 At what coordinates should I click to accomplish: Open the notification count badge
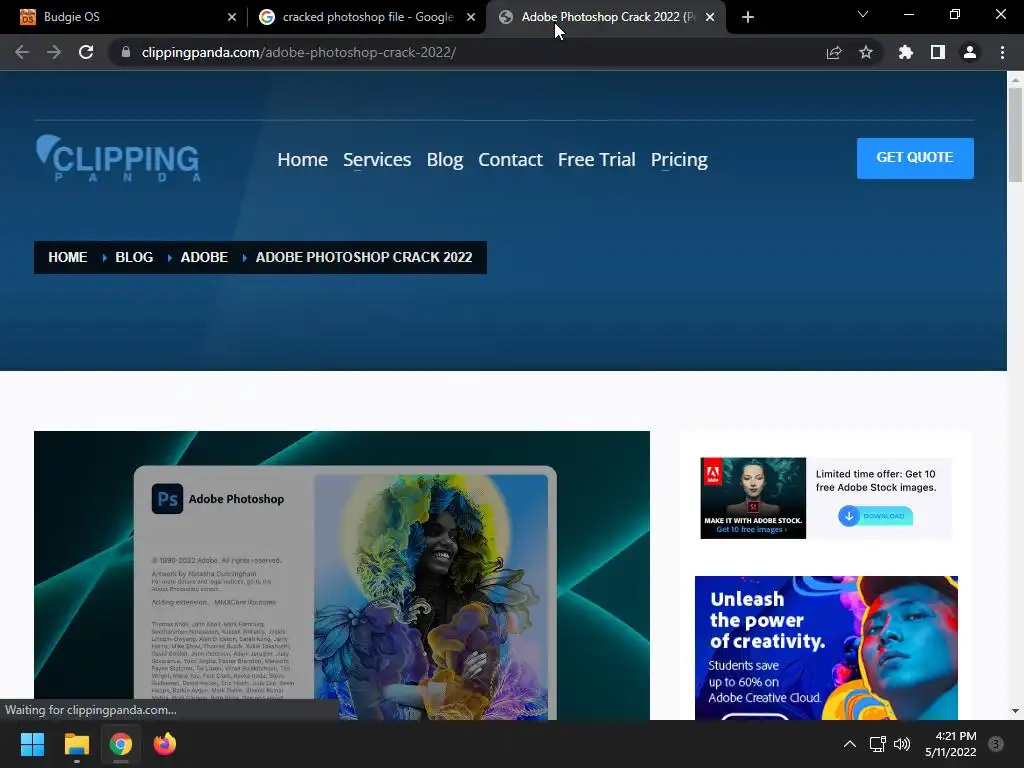click(996, 744)
